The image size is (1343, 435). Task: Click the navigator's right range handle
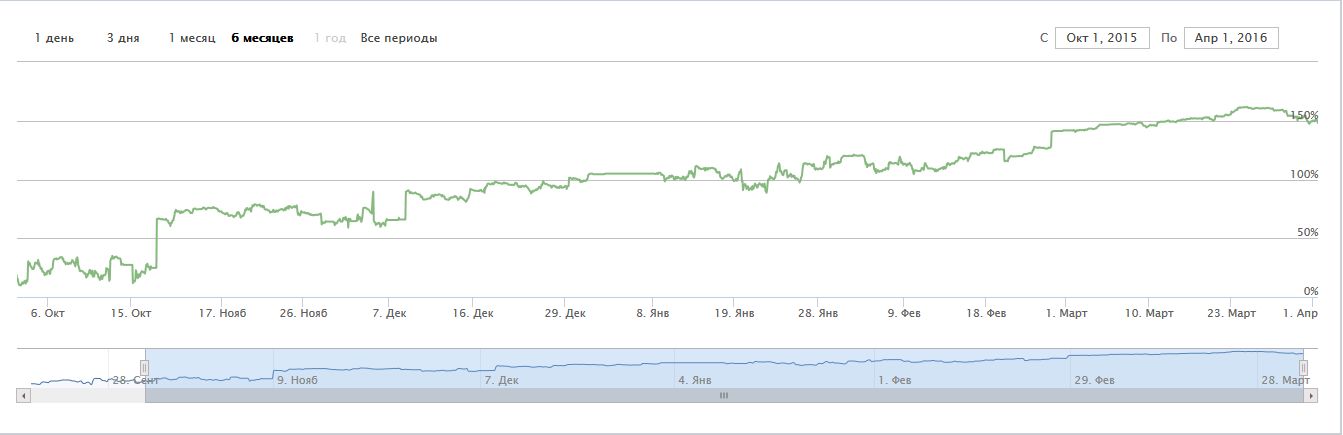1303,368
